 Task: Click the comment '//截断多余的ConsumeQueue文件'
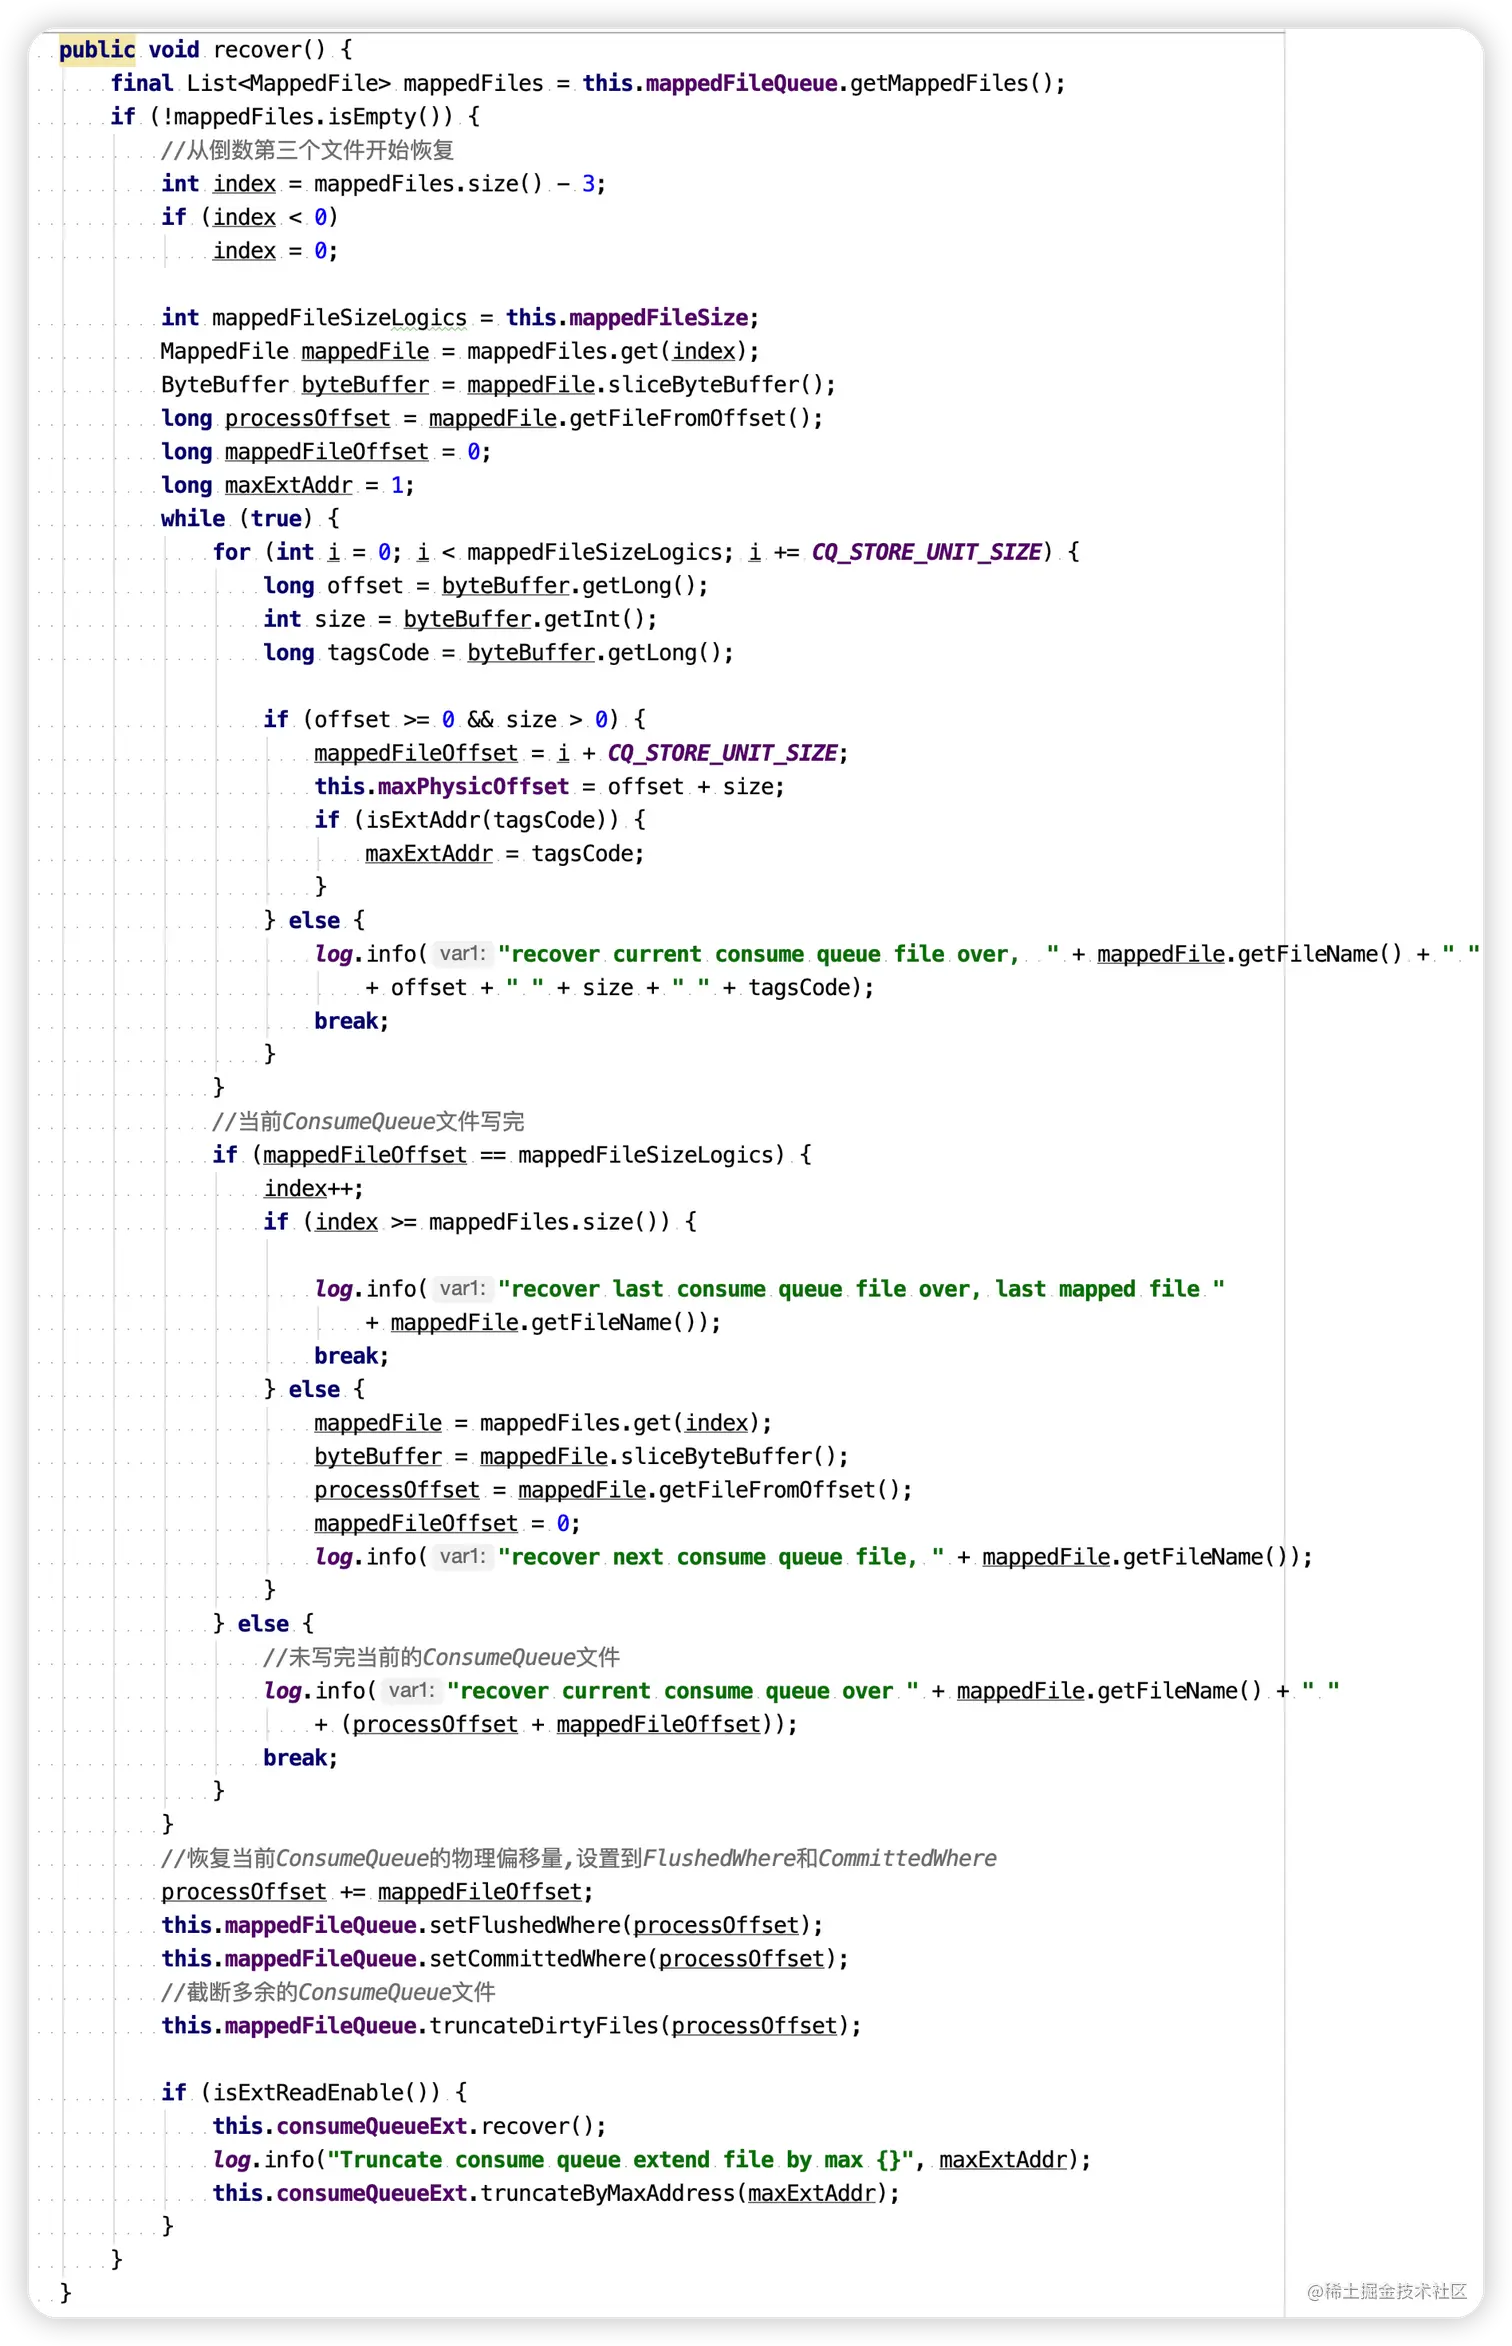[x=328, y=1992]
